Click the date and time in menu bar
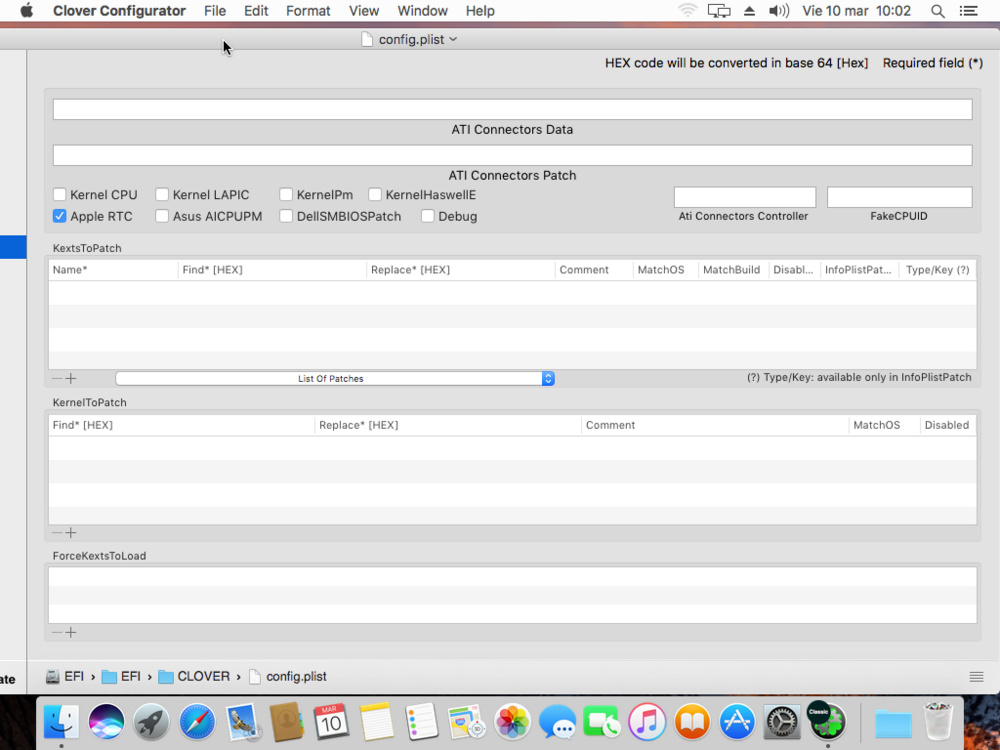The width and height of the screenshot is (1000, 750). coord(857,11)
